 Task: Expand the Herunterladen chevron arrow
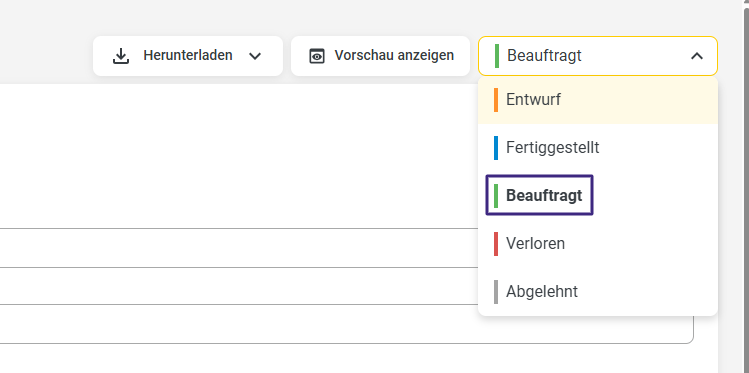(255, 56)
